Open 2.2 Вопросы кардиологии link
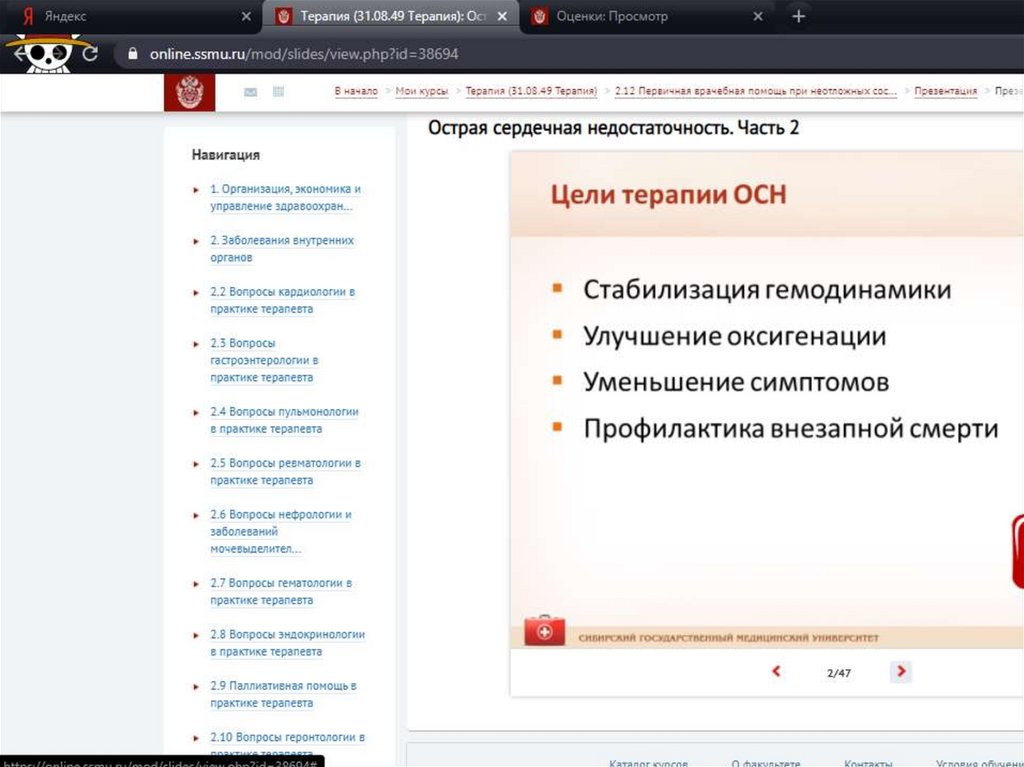Screen dimensions: 1024x767 pyautogui.click(x=283, y=300)
